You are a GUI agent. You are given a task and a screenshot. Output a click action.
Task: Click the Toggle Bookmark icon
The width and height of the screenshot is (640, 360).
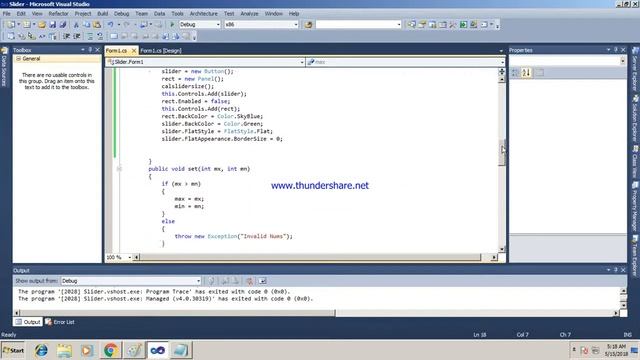[113, 36]
